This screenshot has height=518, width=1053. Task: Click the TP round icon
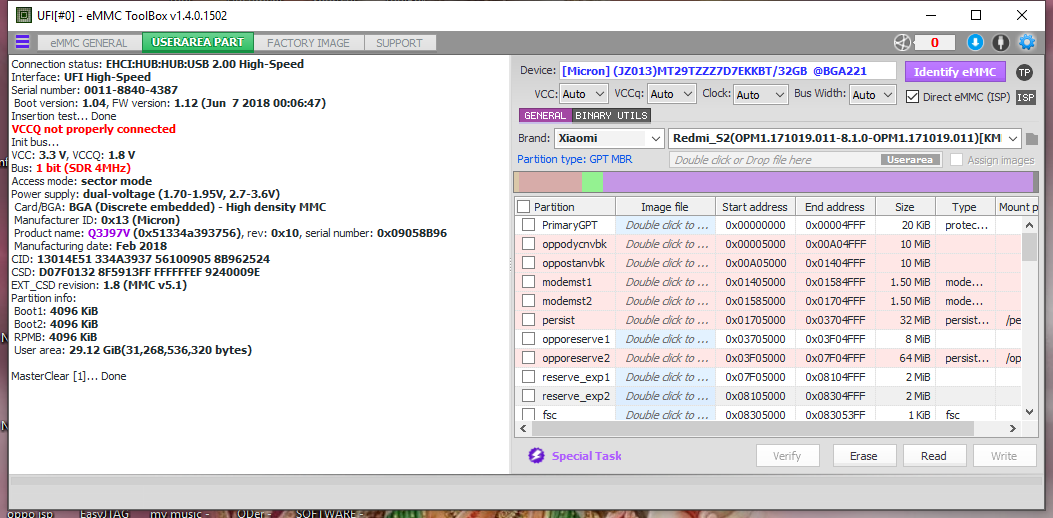tap(1024, 72)
